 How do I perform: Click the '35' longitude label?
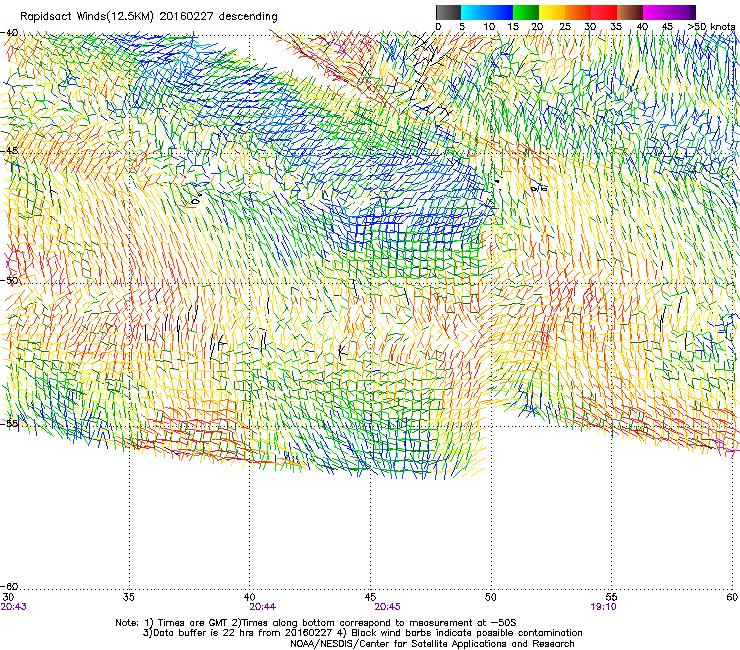pyautogui.click(x=129, y=597)
